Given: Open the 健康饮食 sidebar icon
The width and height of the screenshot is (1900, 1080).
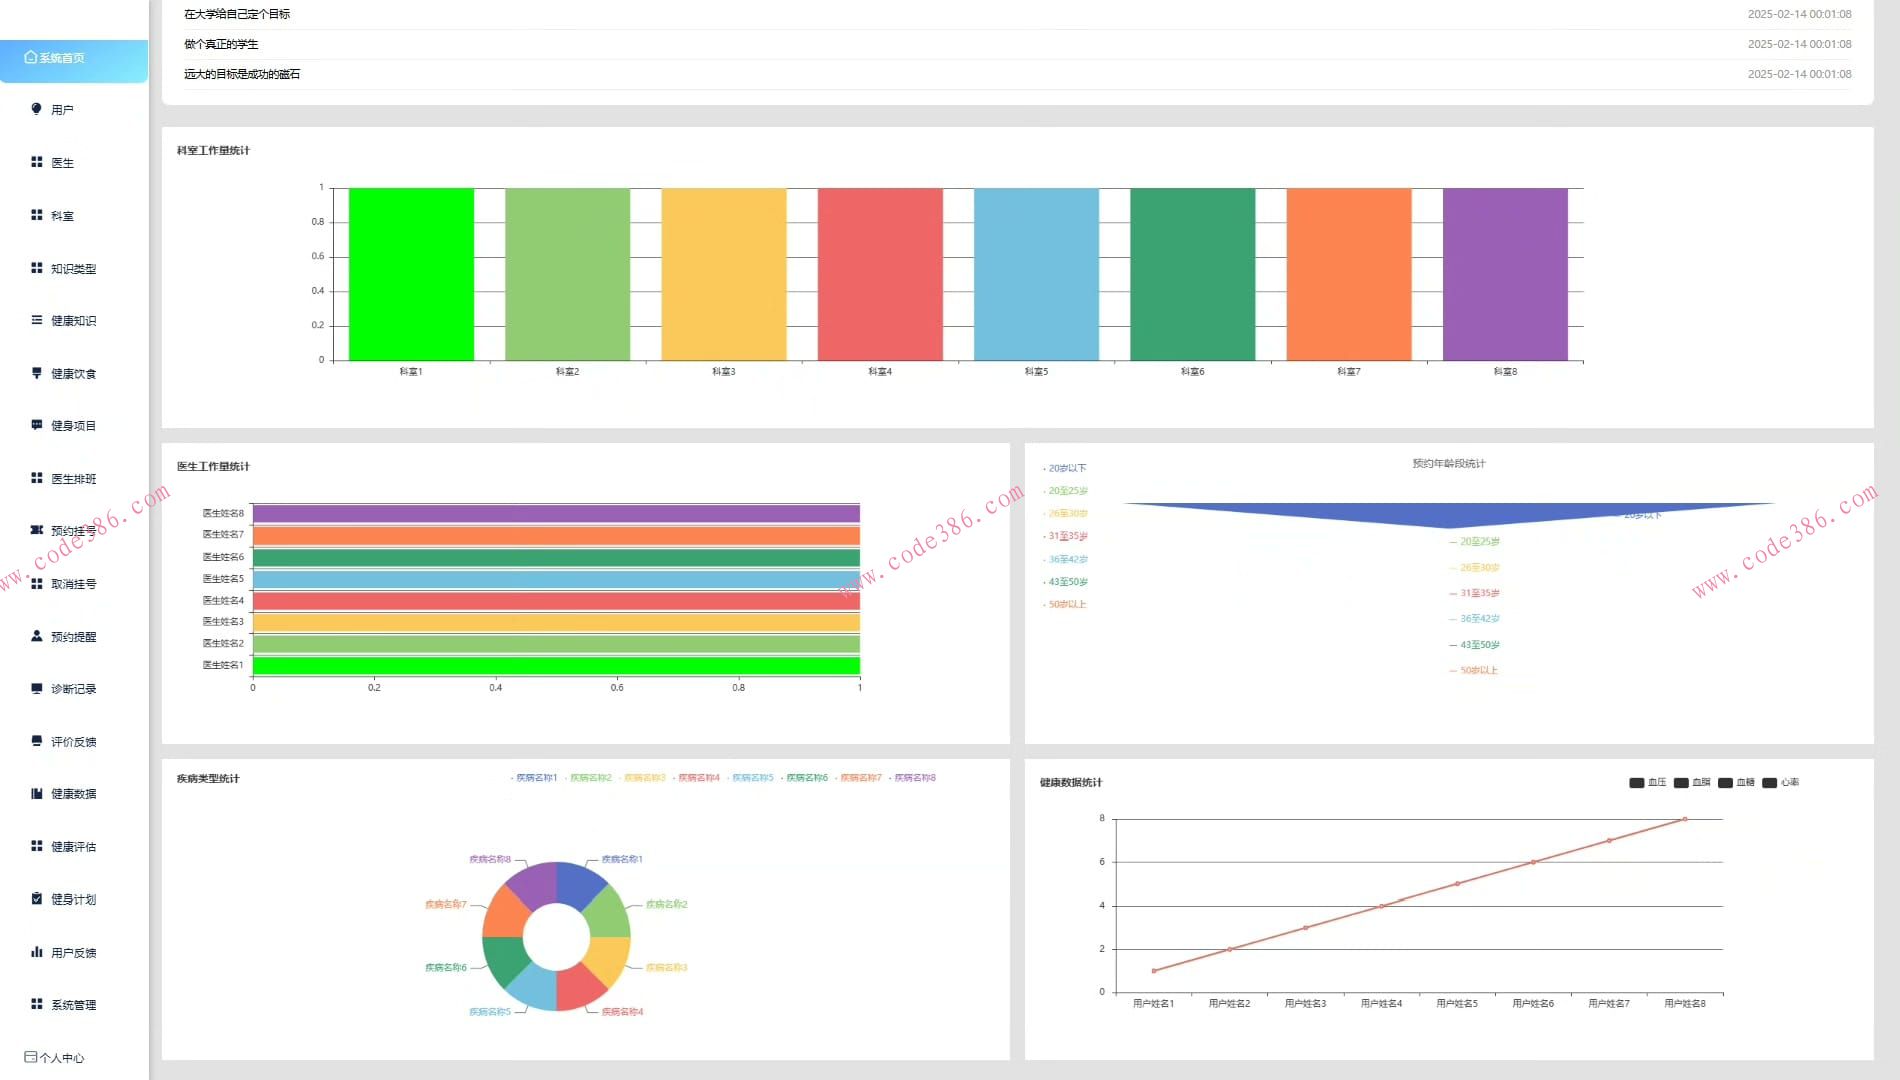Looking at the screenshot, I should [37, 373].
